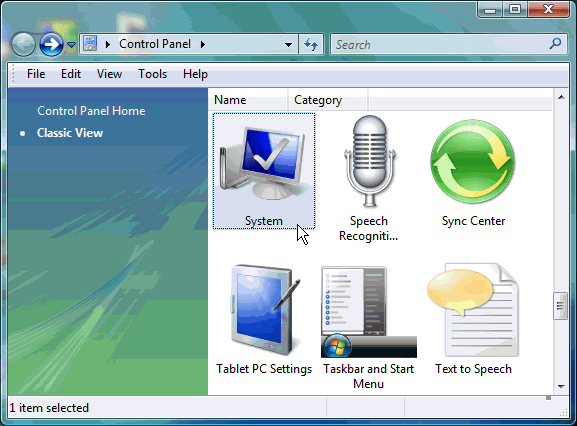
Task: Select Classic View in the sidebar
Action: click(x=70, y=133)
